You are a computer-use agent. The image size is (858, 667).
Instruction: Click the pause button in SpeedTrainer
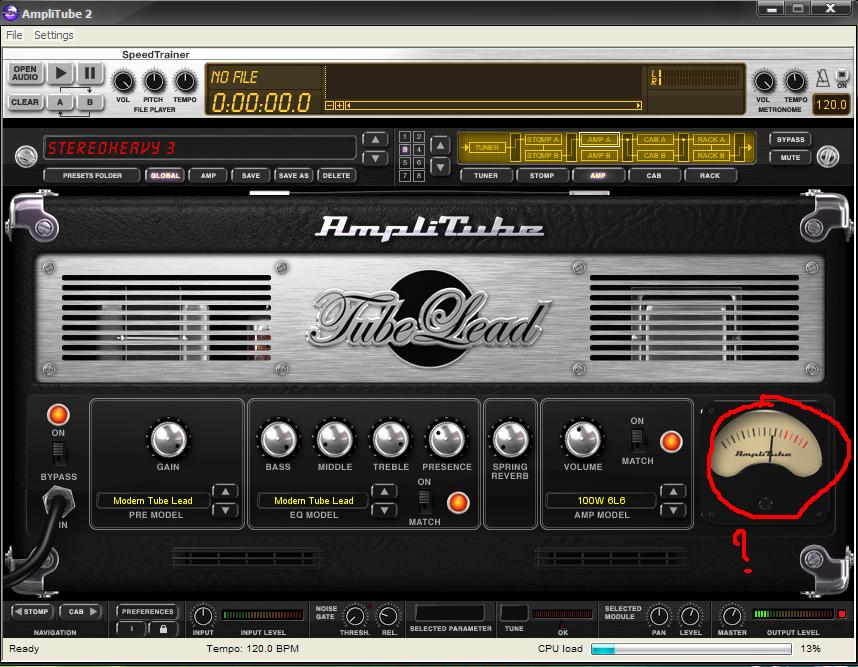[x=90, y=73]
